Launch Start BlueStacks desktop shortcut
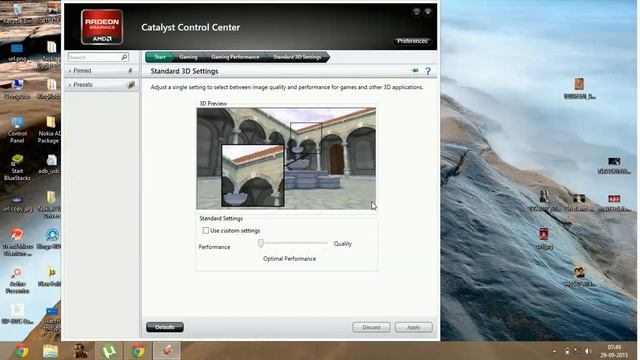 [x=17, y=167]
